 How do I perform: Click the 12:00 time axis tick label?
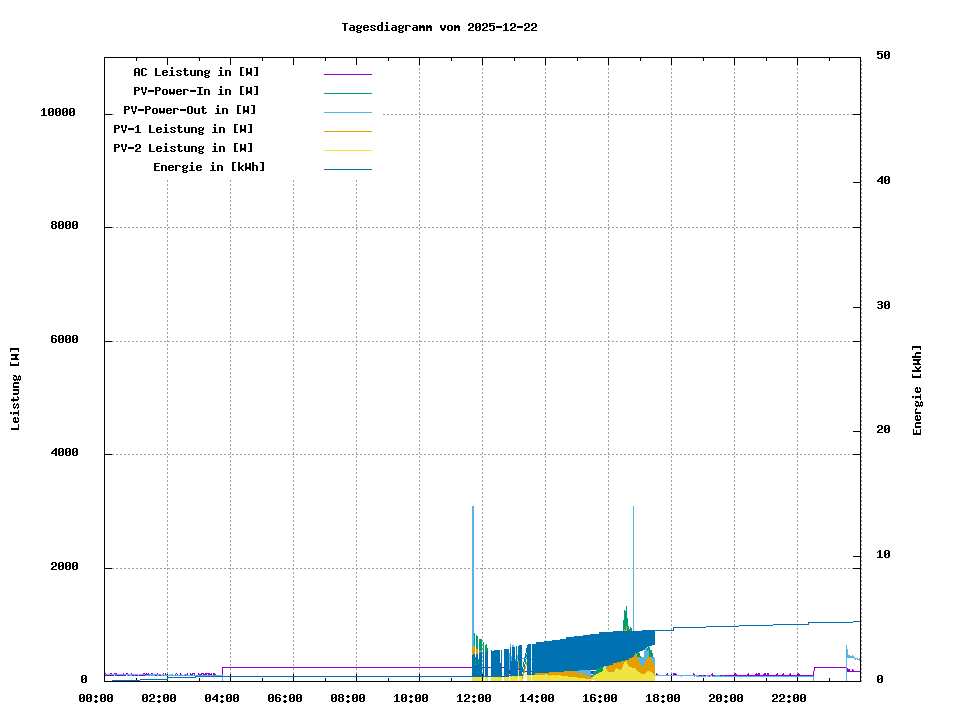coord(473,698)
